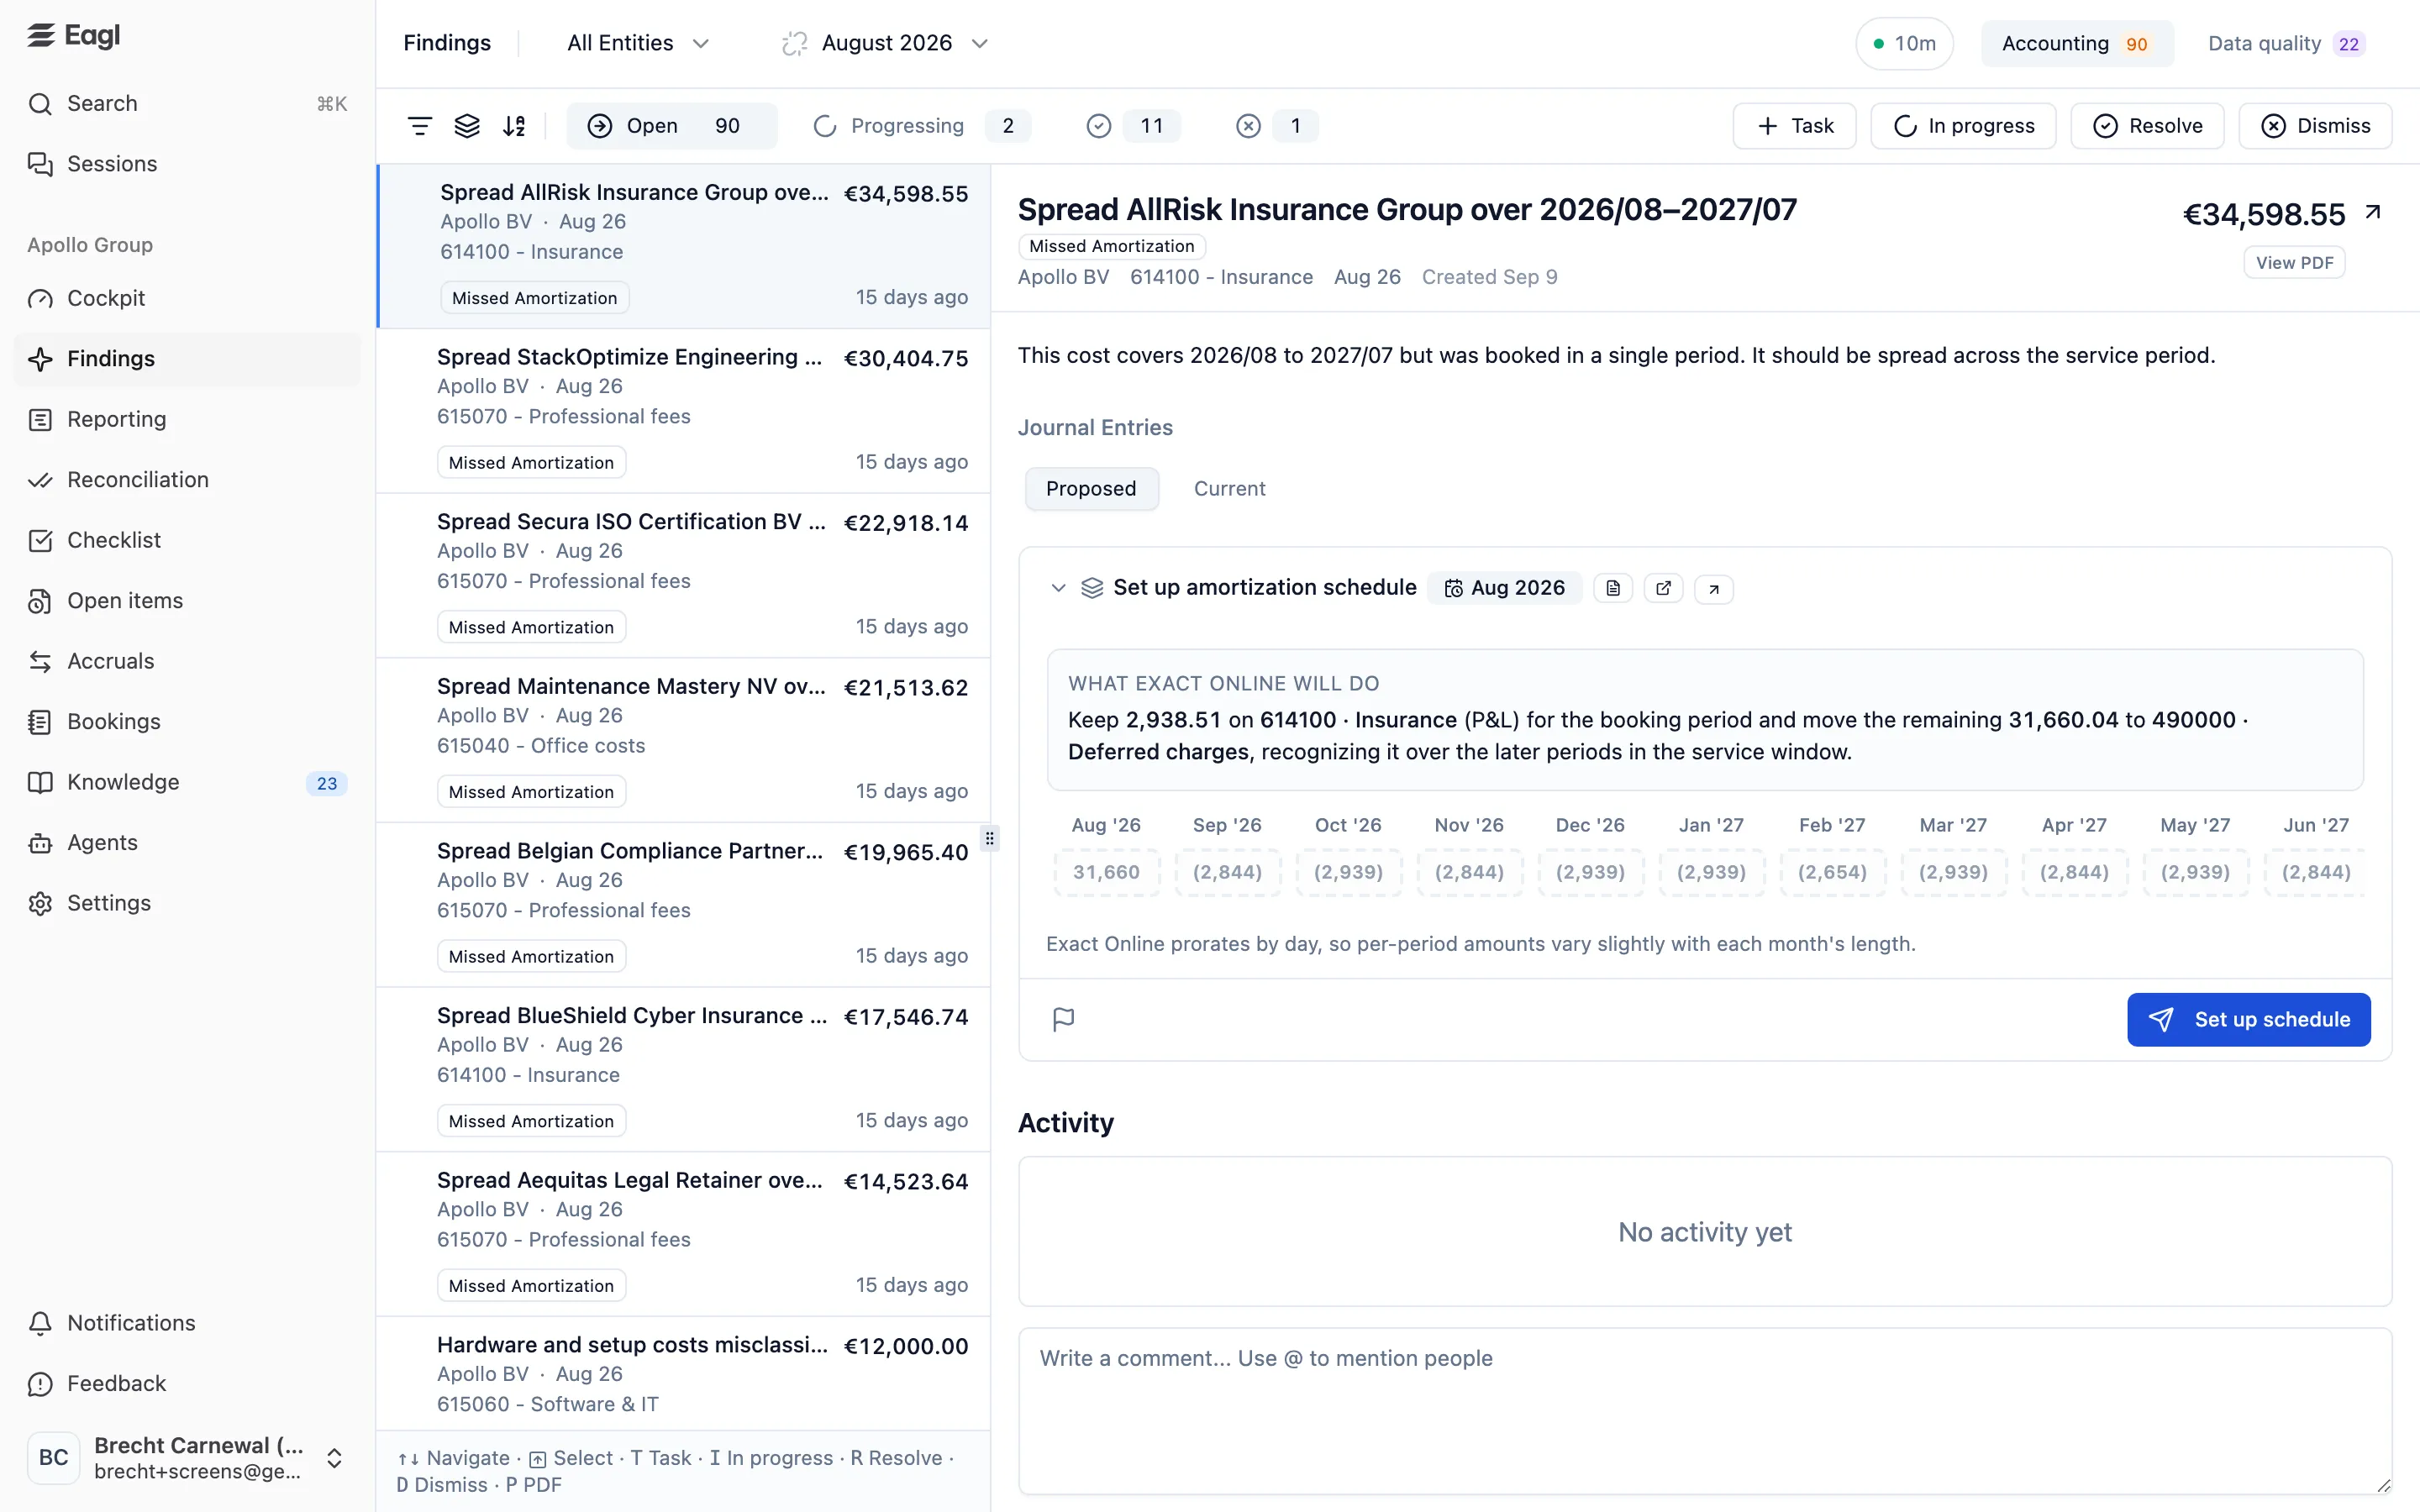Click the In progress button

[x=1963, y=126]
